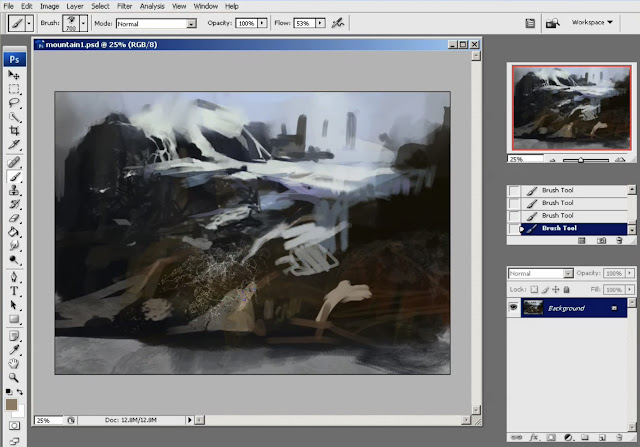Select the Rectangular Marquee tool

14,89
